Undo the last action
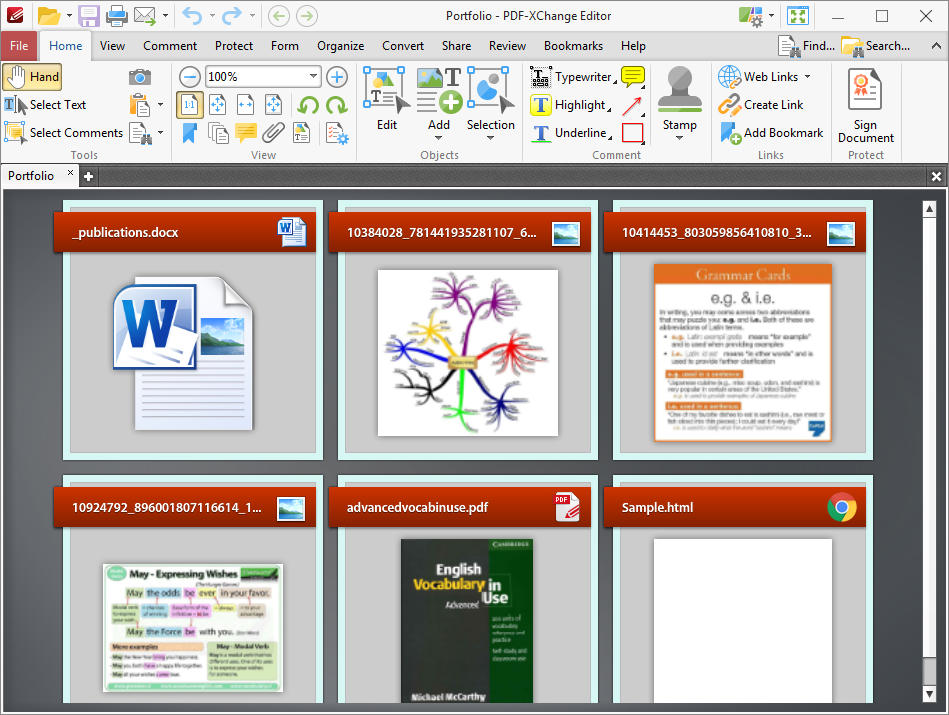 (x=192, y=16)
